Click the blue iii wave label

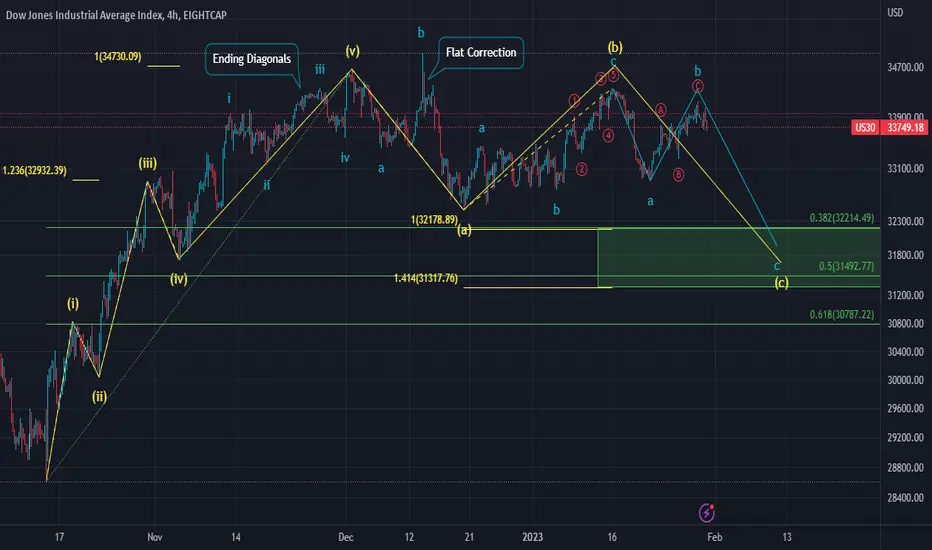point(320,70)
